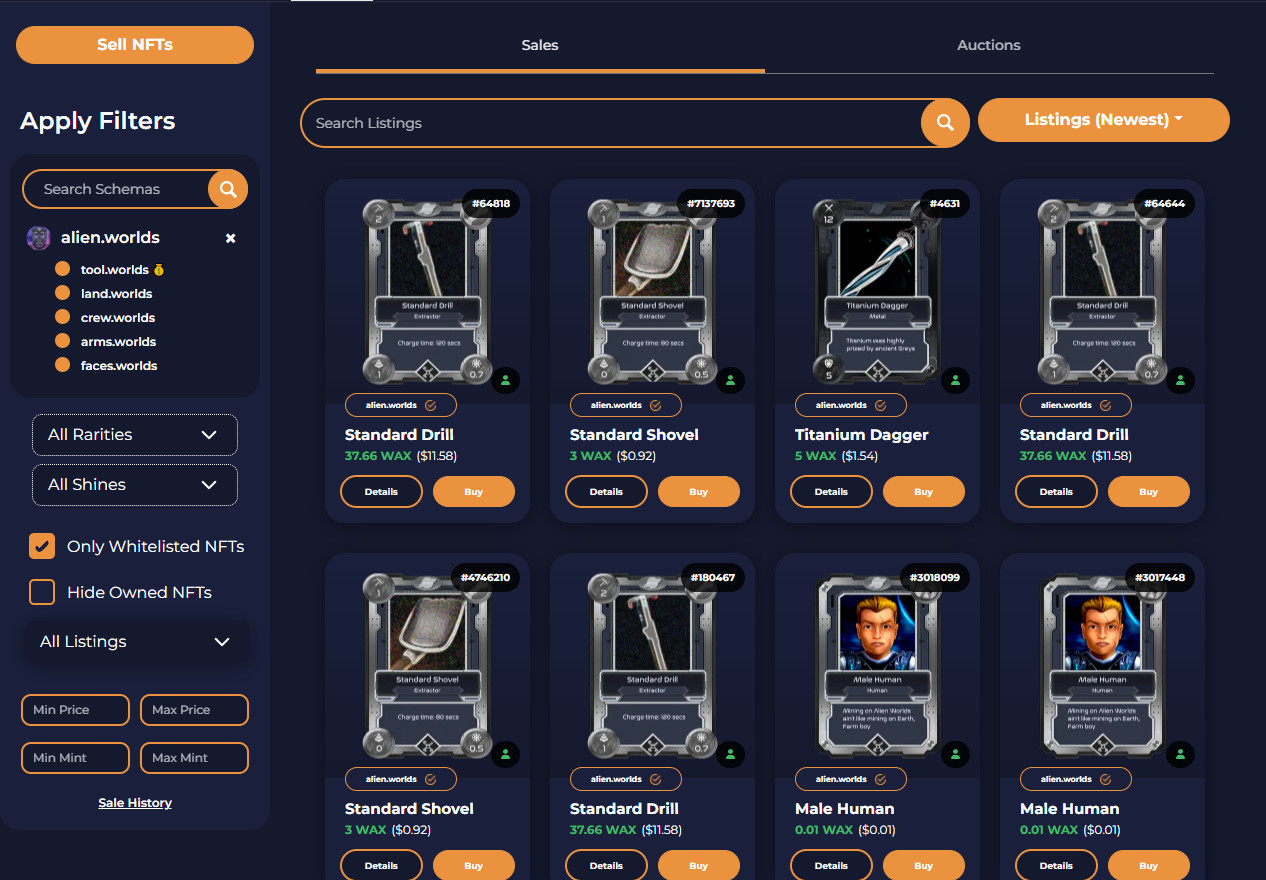Switch to the Auctions tab
This screenshot has height=880, width=1266.
[x=989, y=45]
